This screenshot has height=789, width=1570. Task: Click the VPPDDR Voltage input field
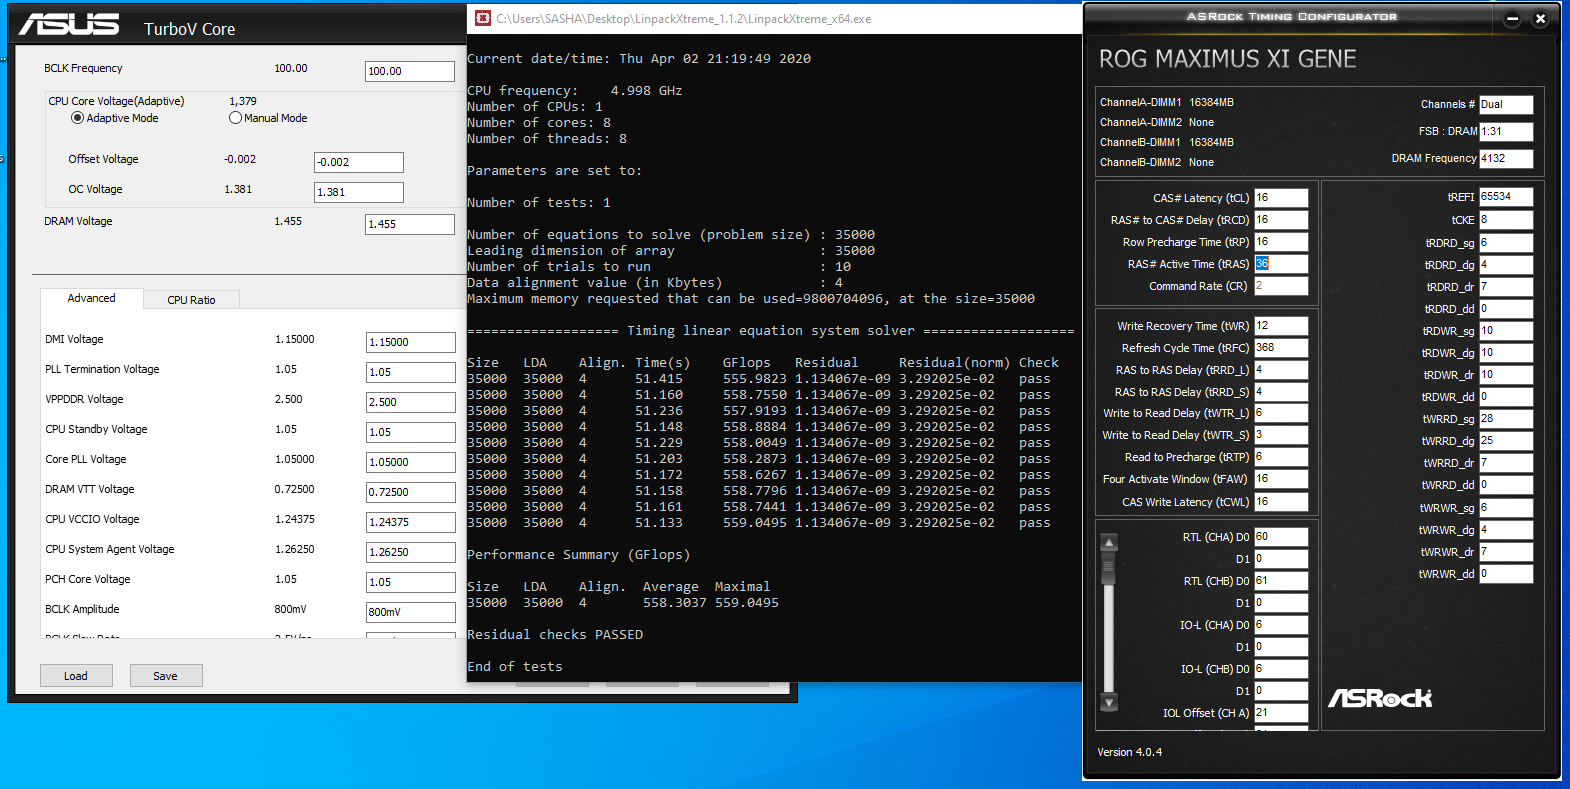click(x=411, y=402)
